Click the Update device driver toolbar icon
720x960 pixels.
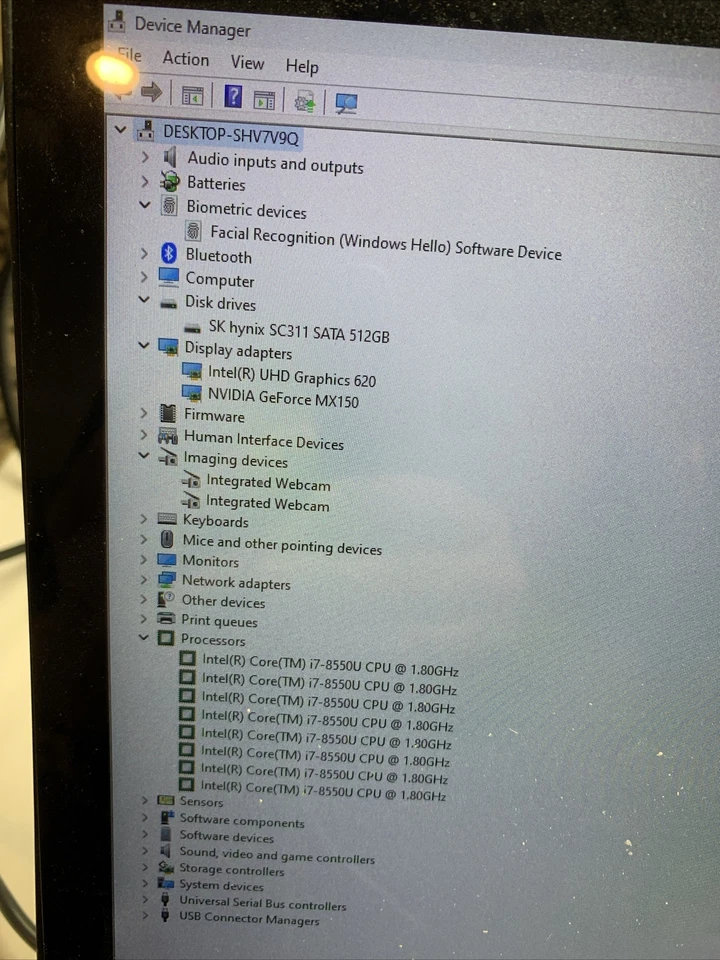[x=304, y=102]
